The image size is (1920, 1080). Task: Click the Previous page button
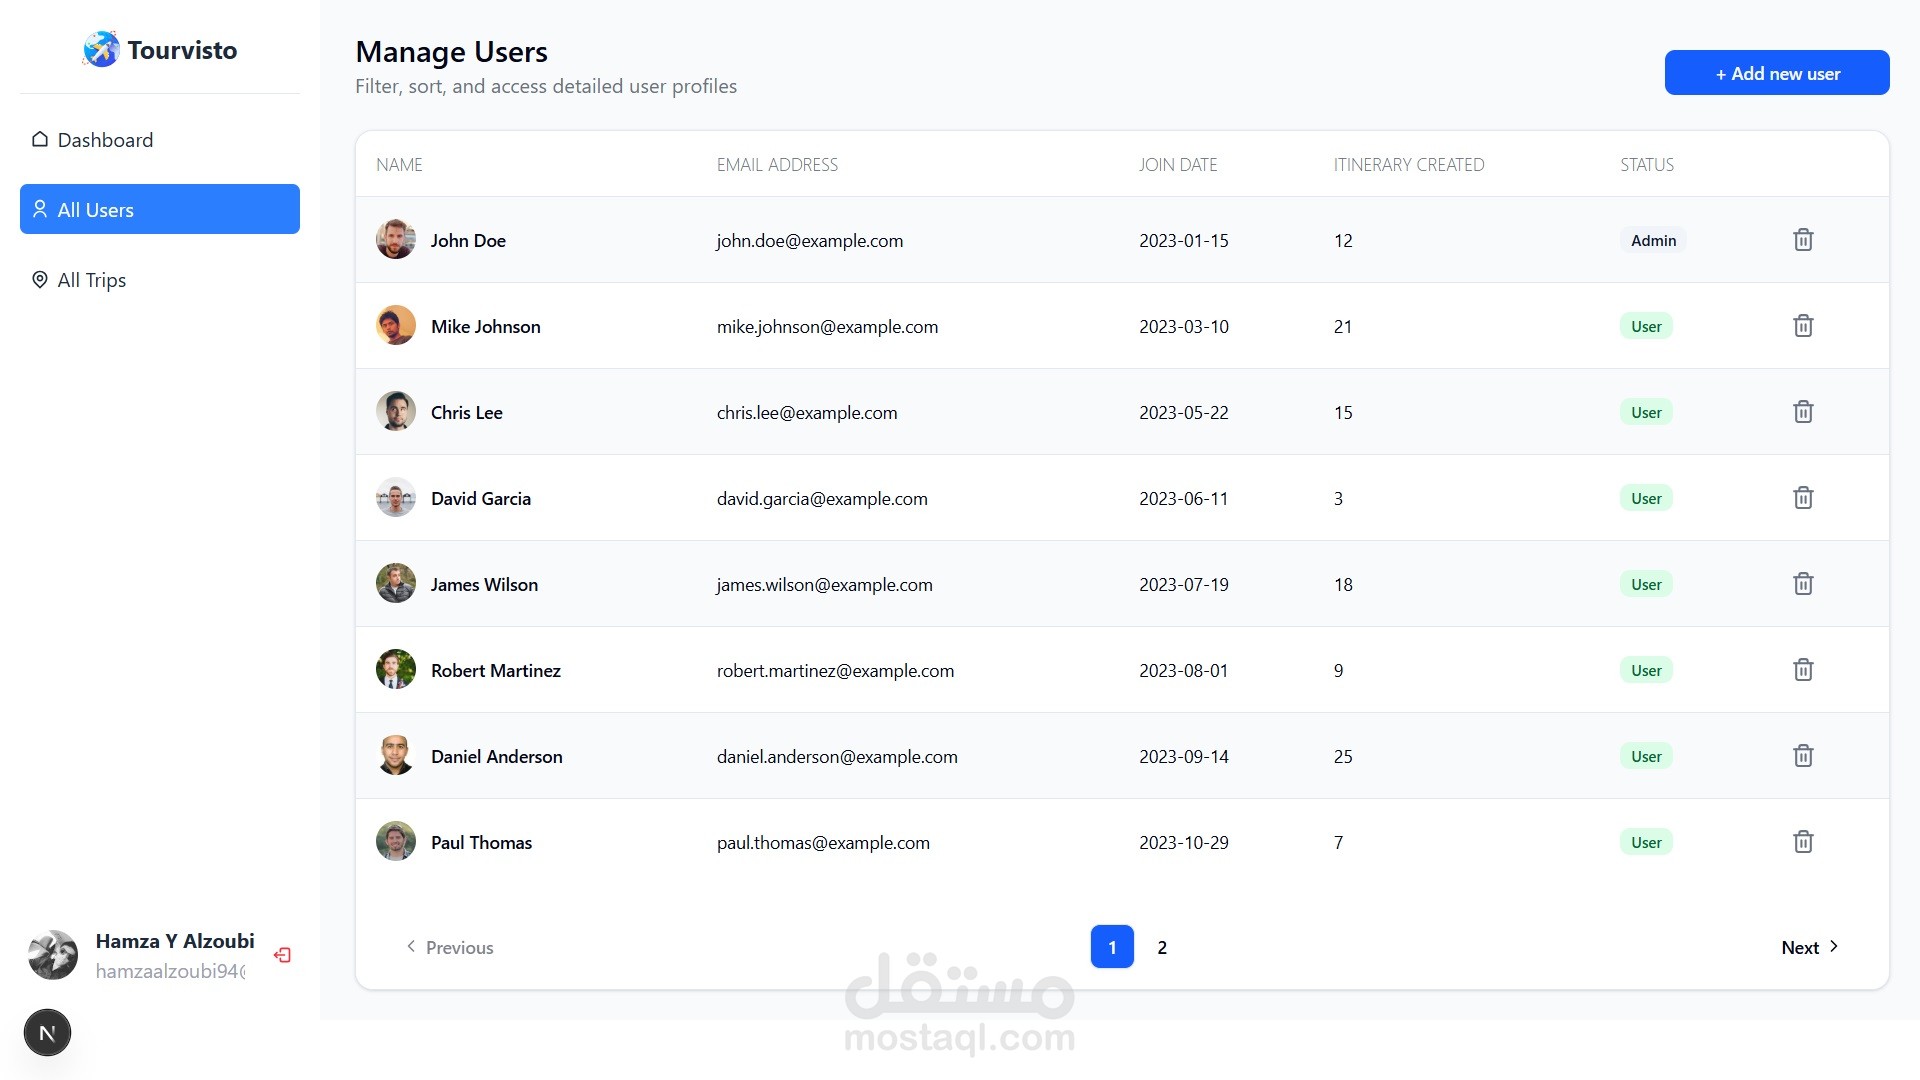449,947
